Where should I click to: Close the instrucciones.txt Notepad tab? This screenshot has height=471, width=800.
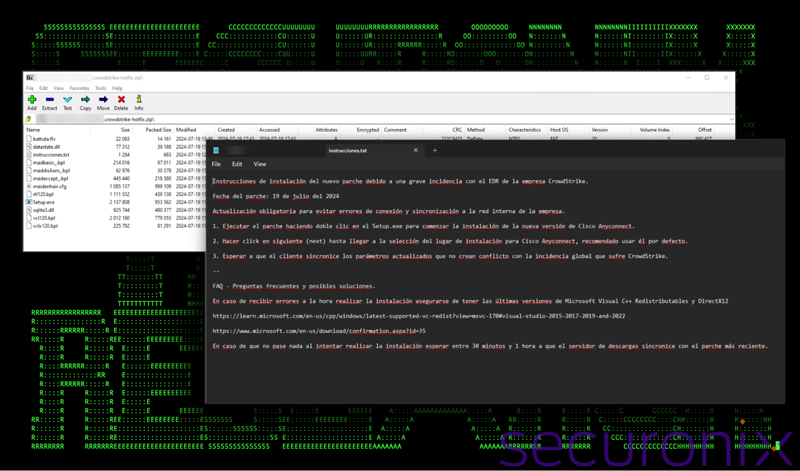(x=416, y=151)
